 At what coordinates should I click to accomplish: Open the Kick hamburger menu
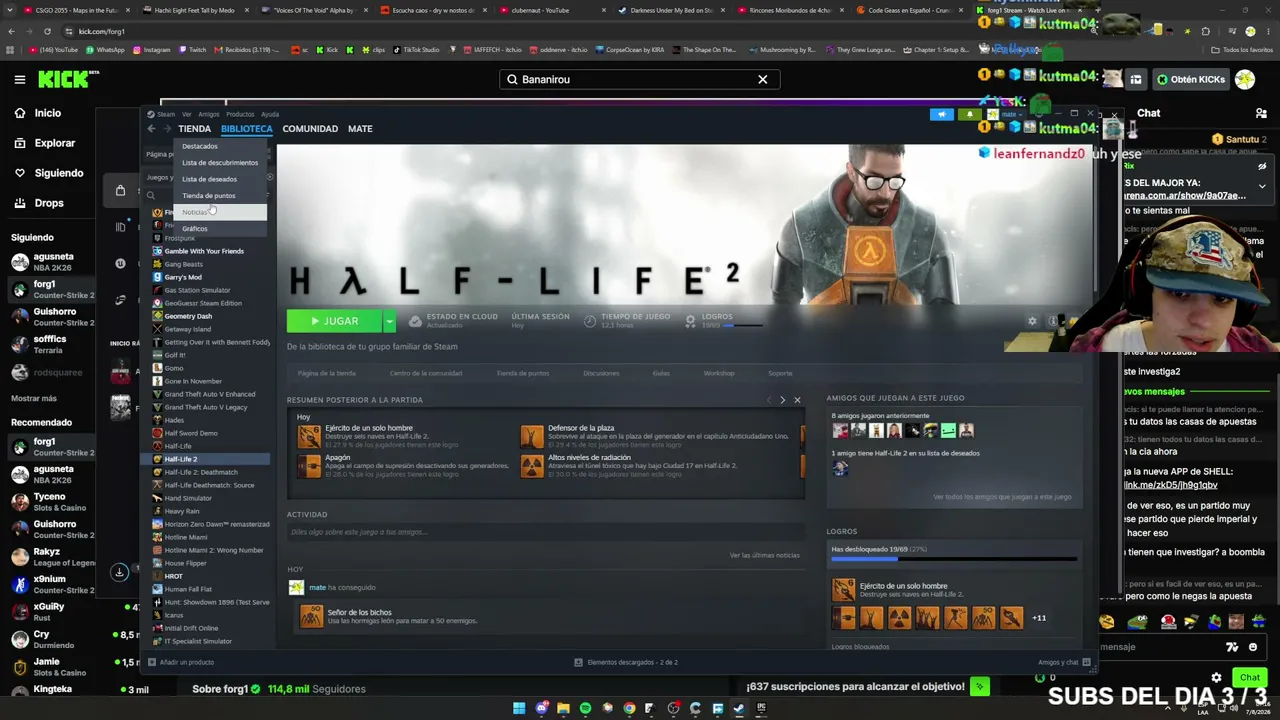click(x=20, y=79)
